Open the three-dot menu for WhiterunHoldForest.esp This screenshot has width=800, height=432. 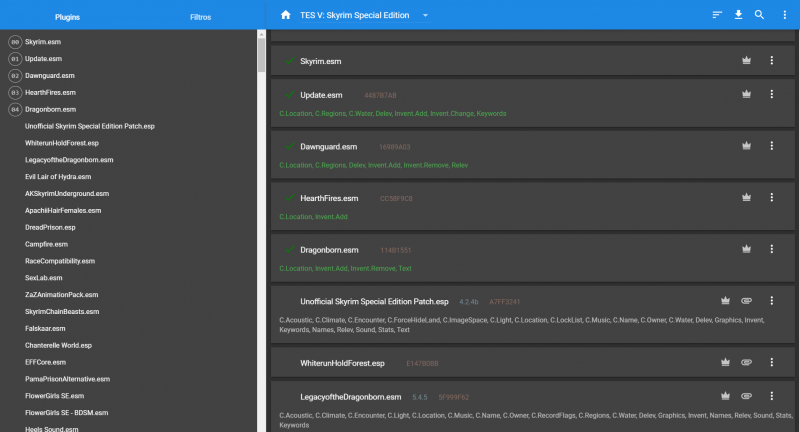tap(771, 362)
